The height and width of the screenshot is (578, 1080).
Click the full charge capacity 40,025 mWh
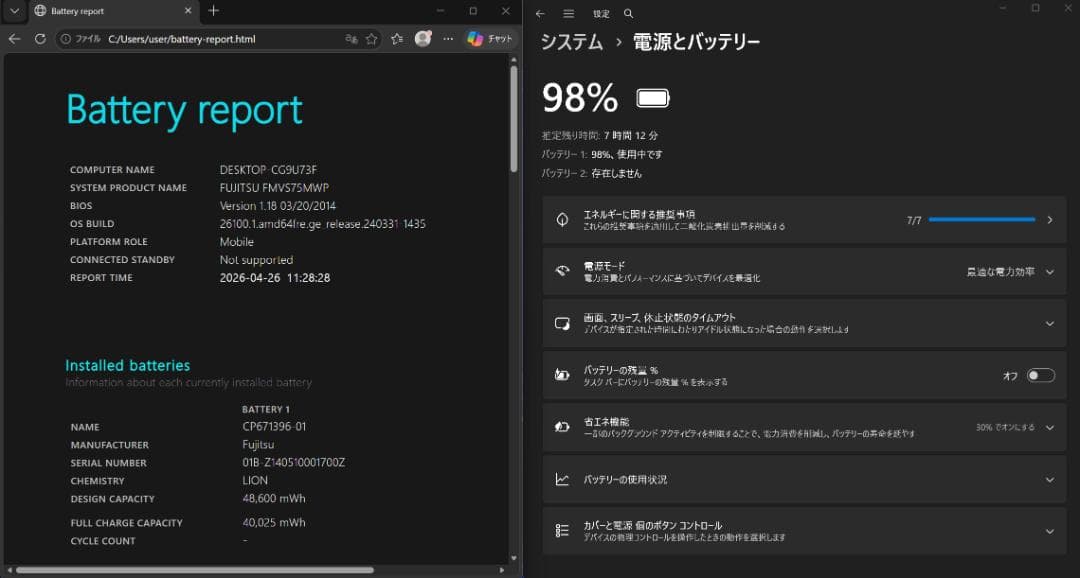point(273,522)
